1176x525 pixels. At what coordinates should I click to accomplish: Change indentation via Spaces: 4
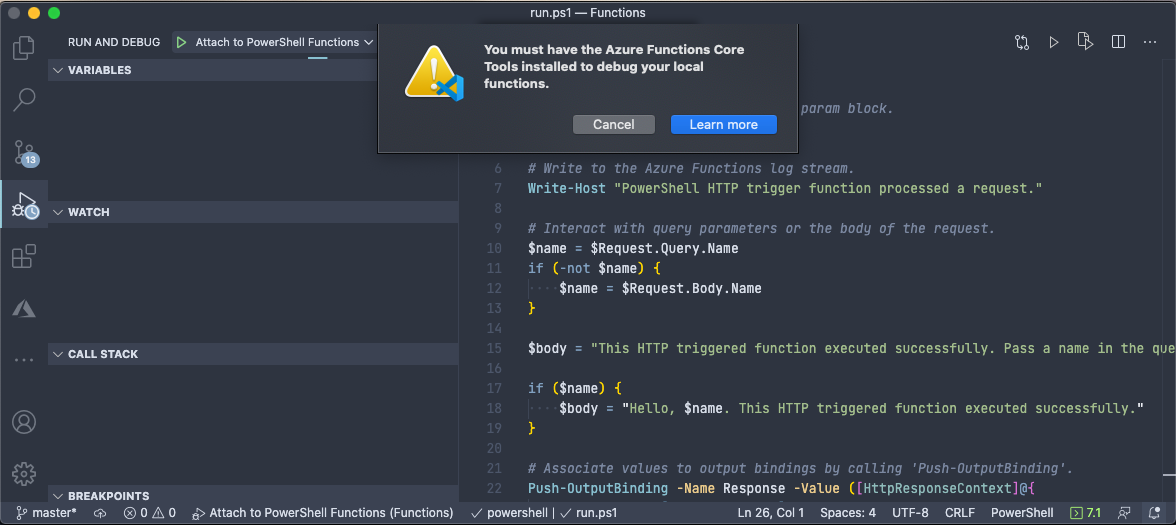point(848,513)
